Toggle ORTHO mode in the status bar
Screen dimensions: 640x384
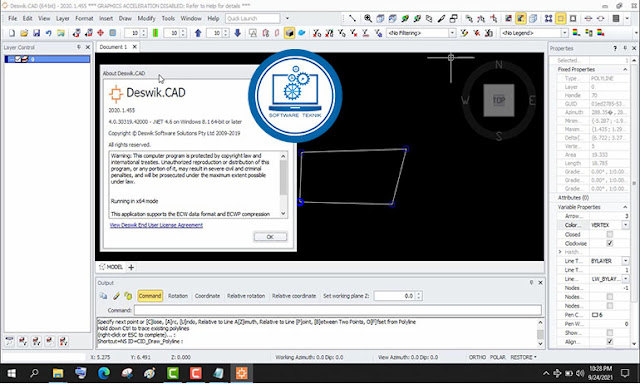click(x=477, y=357)
